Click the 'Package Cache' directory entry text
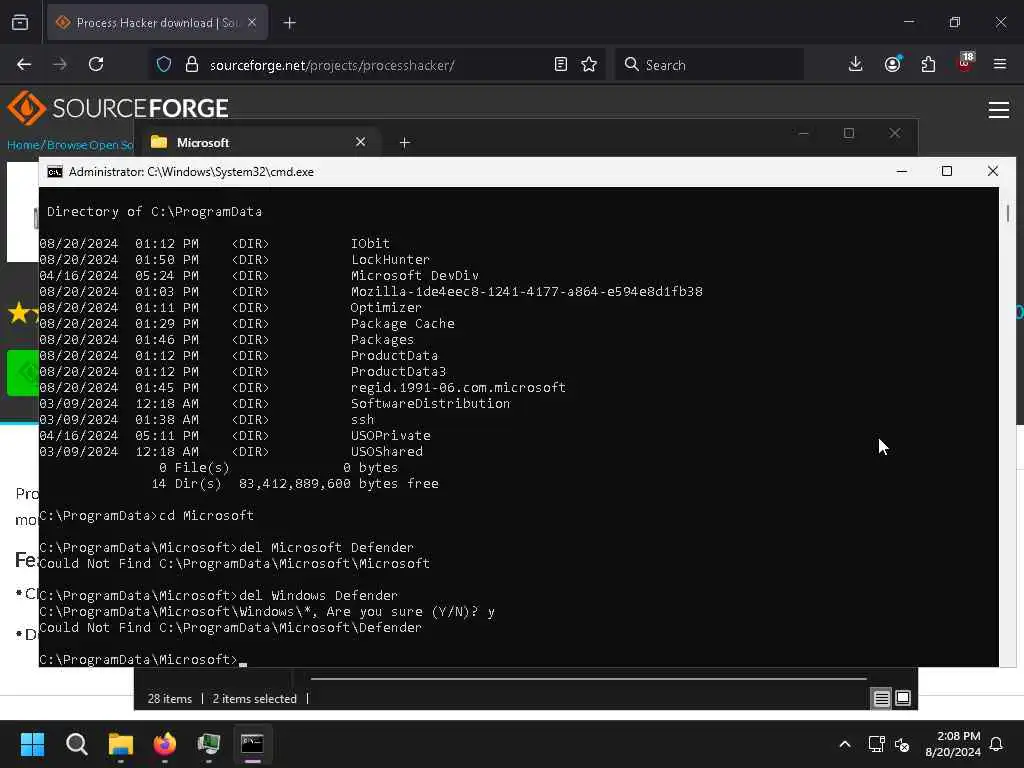Screen dimensions: 1024x768 (402, 324)
